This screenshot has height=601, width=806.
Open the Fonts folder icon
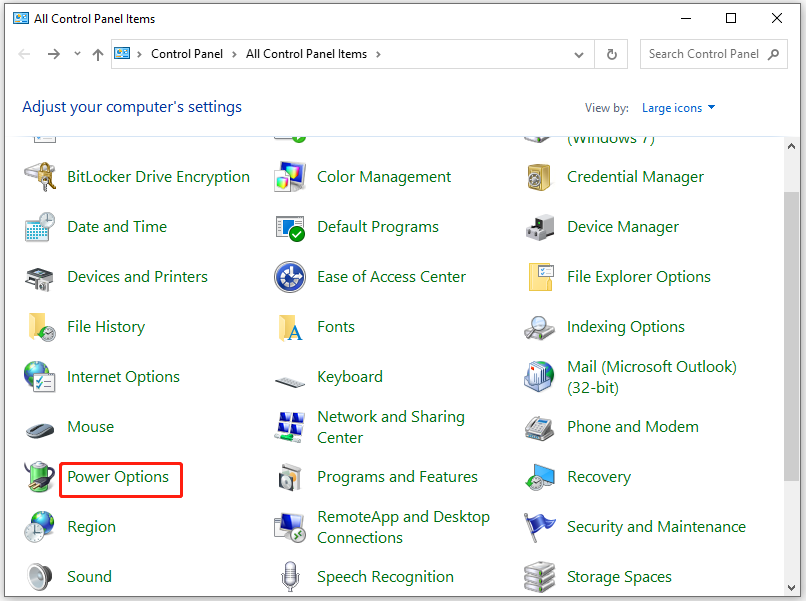[x=290, y=328]
